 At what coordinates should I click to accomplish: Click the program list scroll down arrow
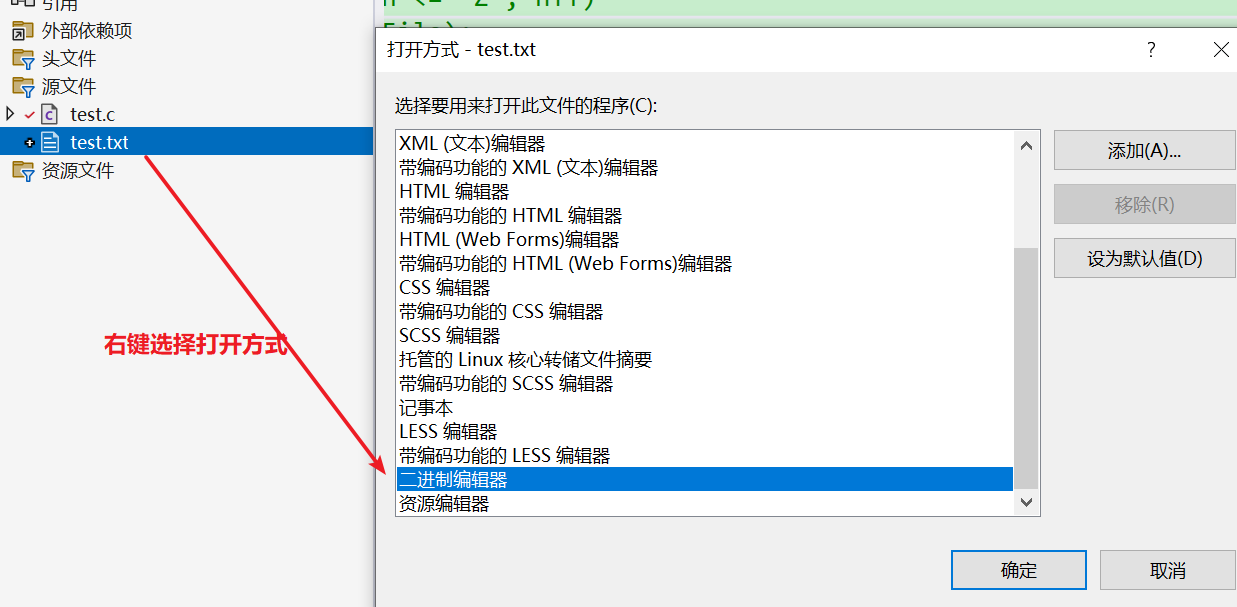[x=1026, y=501]
